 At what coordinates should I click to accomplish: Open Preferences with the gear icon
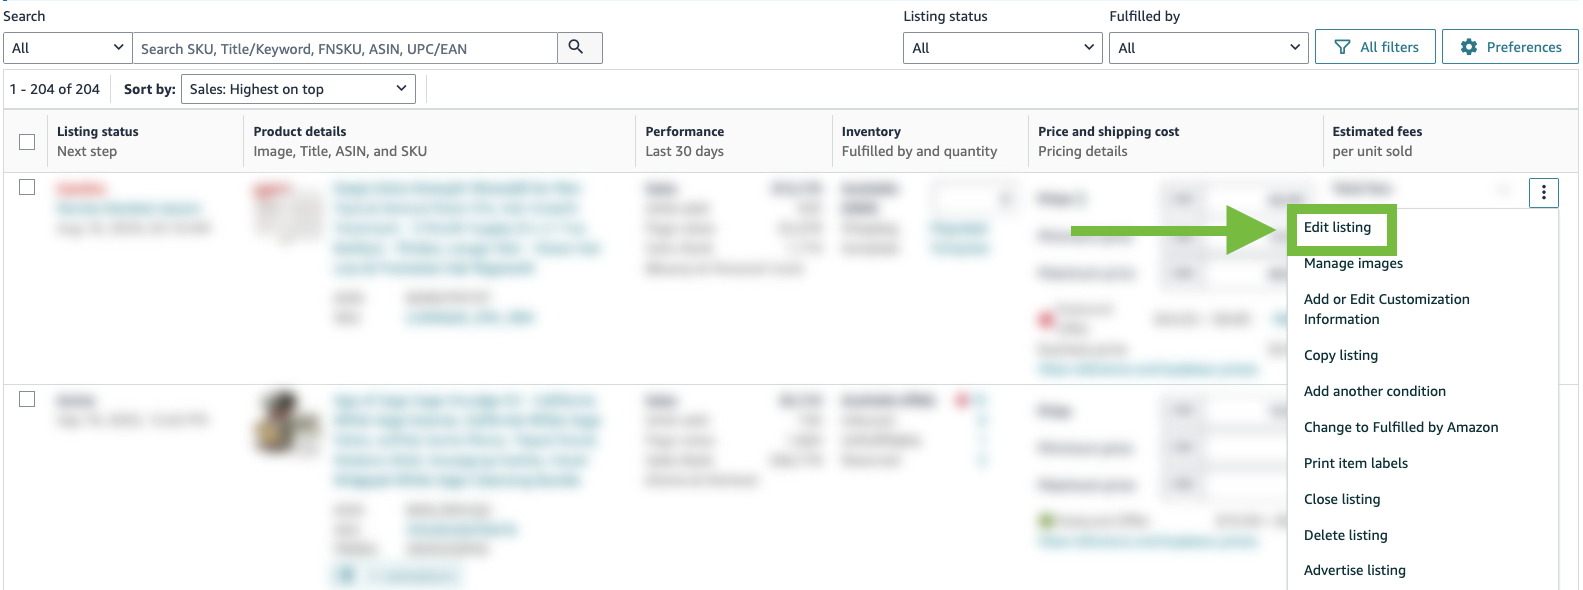pos(1510,47)
